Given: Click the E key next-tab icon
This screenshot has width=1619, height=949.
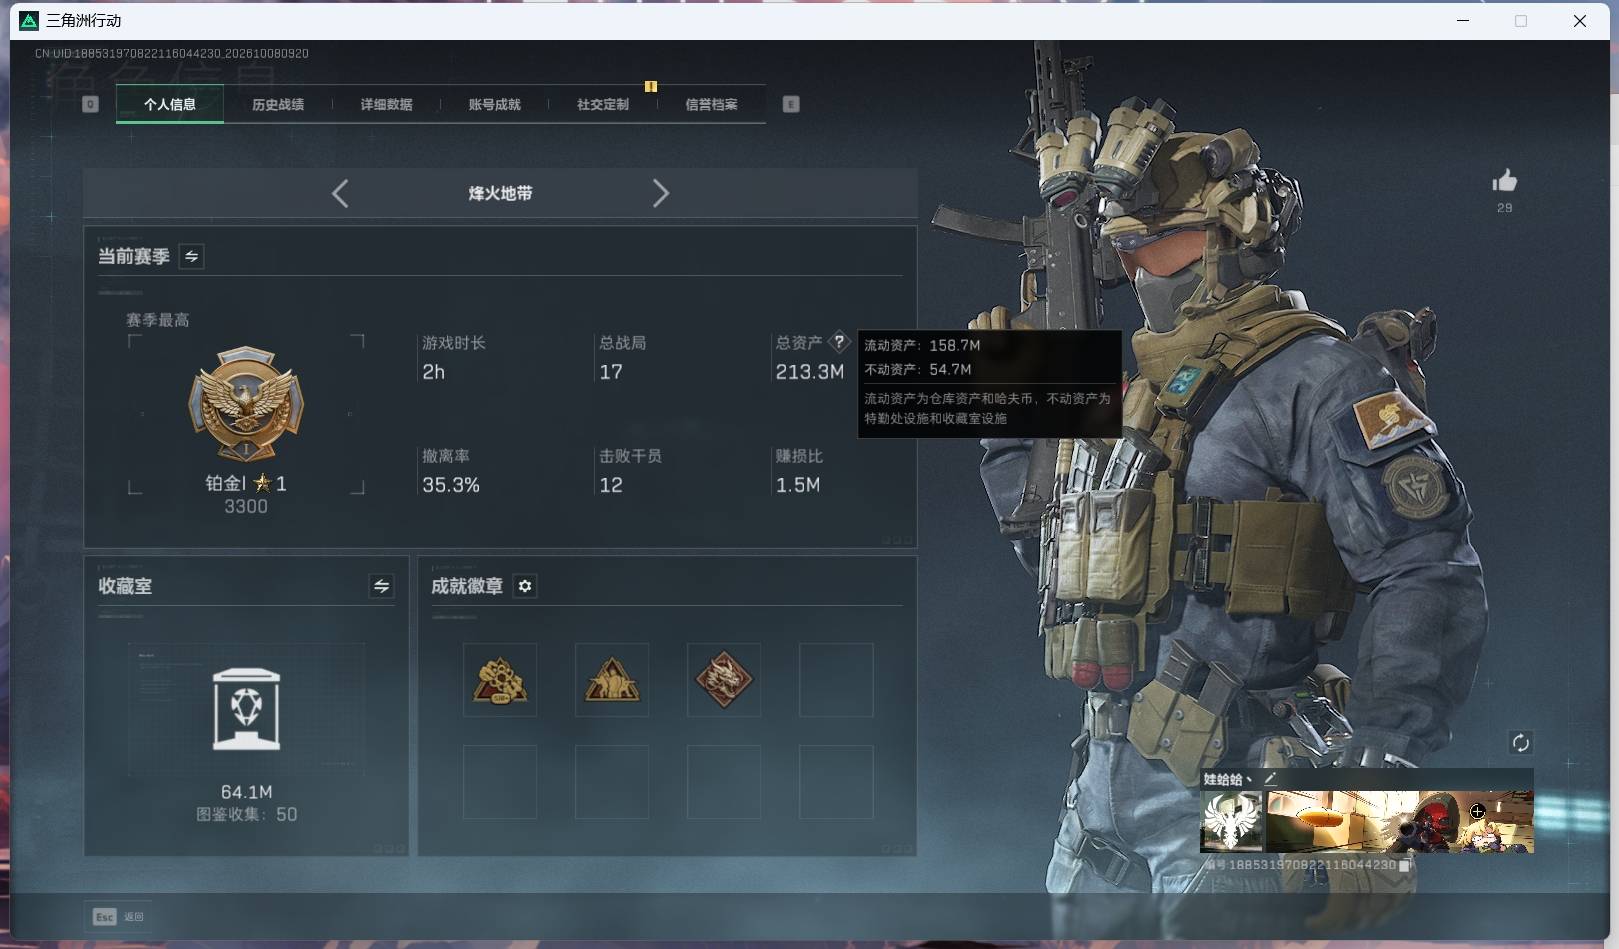Looking at the screenshot, I should pyautogui.click(x=791, y=104).
